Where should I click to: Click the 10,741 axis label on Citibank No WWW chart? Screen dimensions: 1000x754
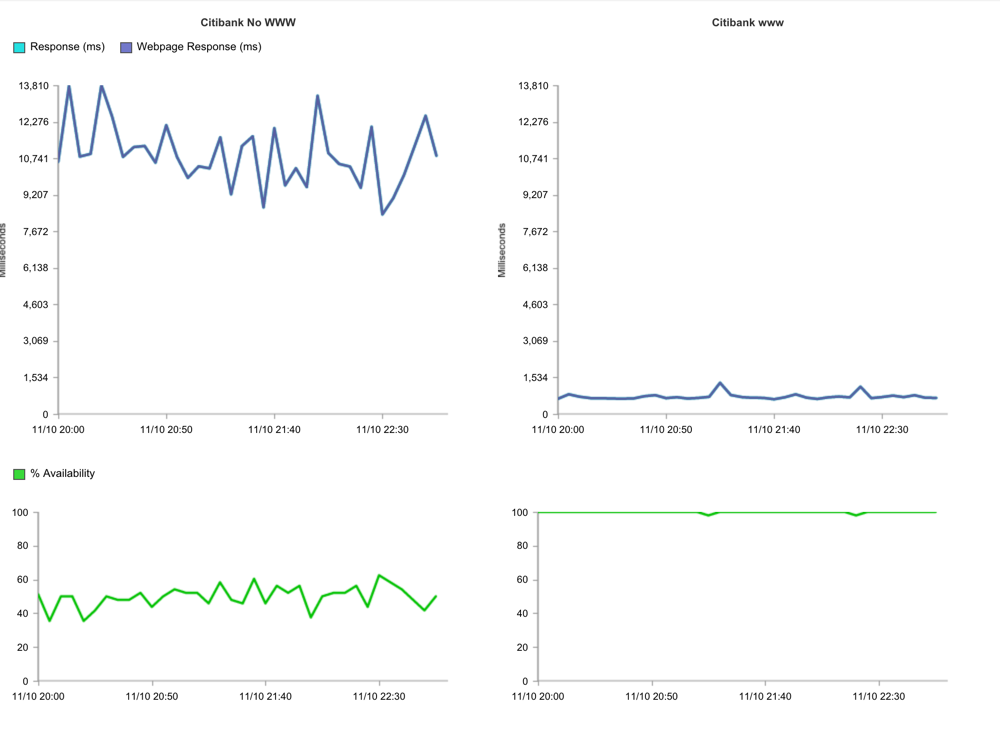pos(33,158)
